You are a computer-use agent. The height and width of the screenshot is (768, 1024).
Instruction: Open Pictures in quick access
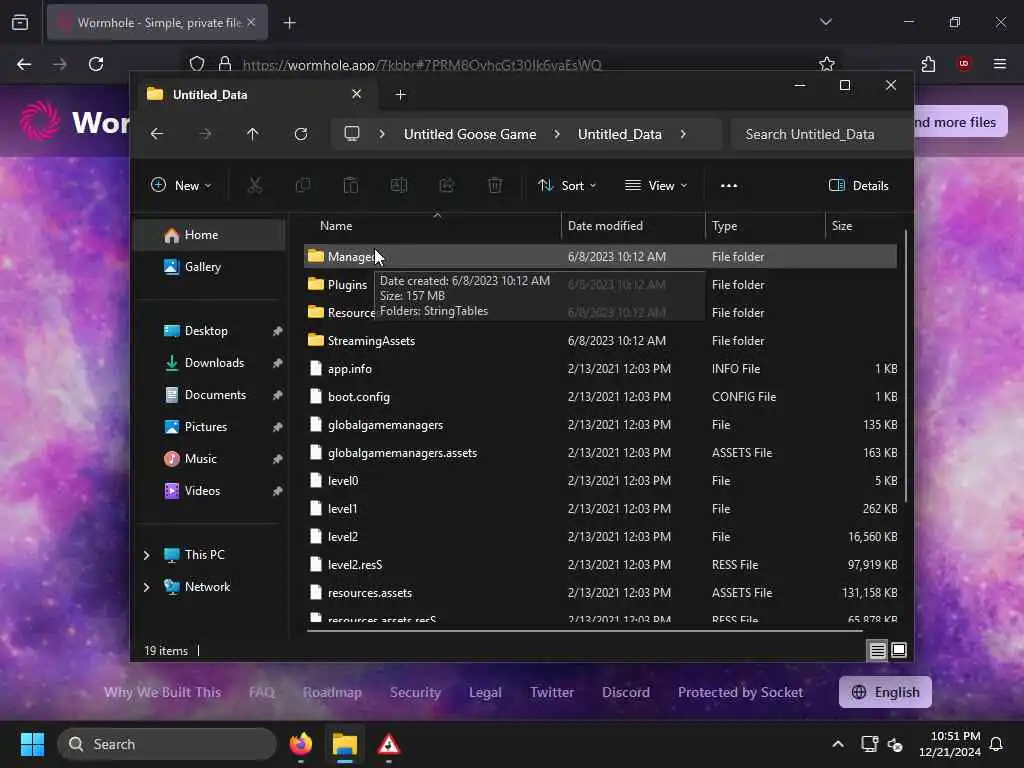pos(210,426)
